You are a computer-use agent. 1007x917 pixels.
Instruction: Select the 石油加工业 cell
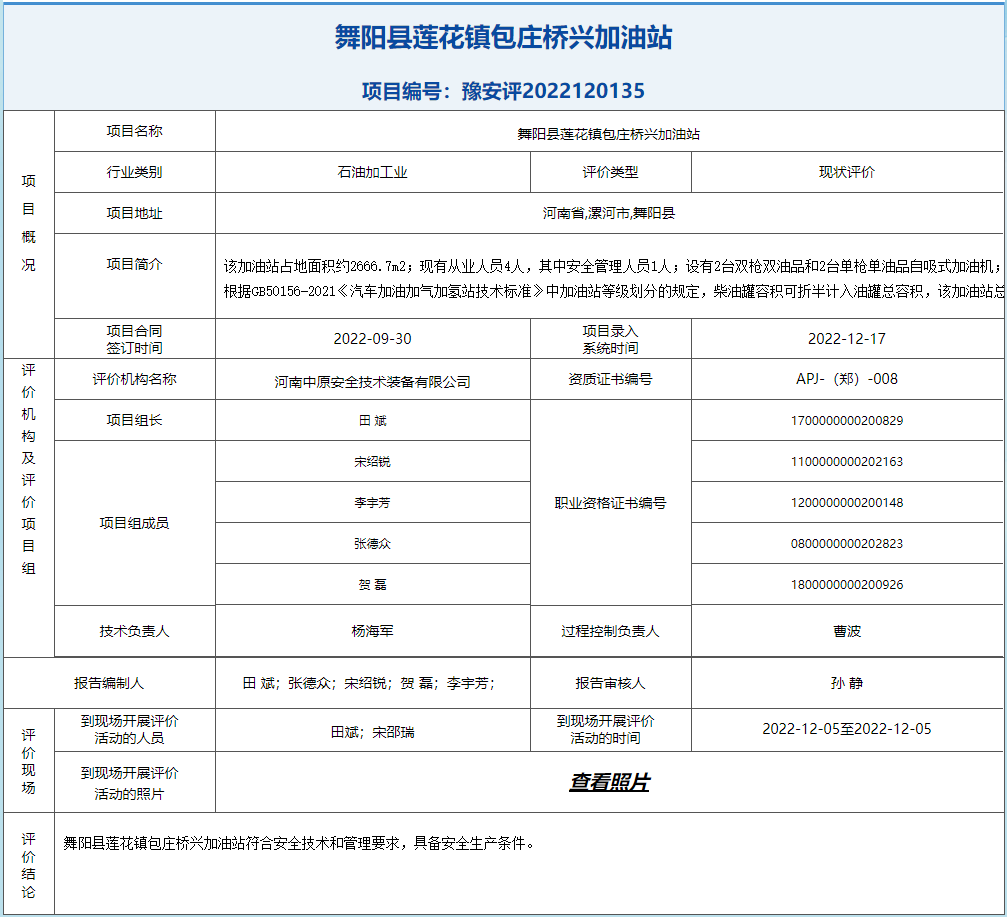(x=372, y=172)
